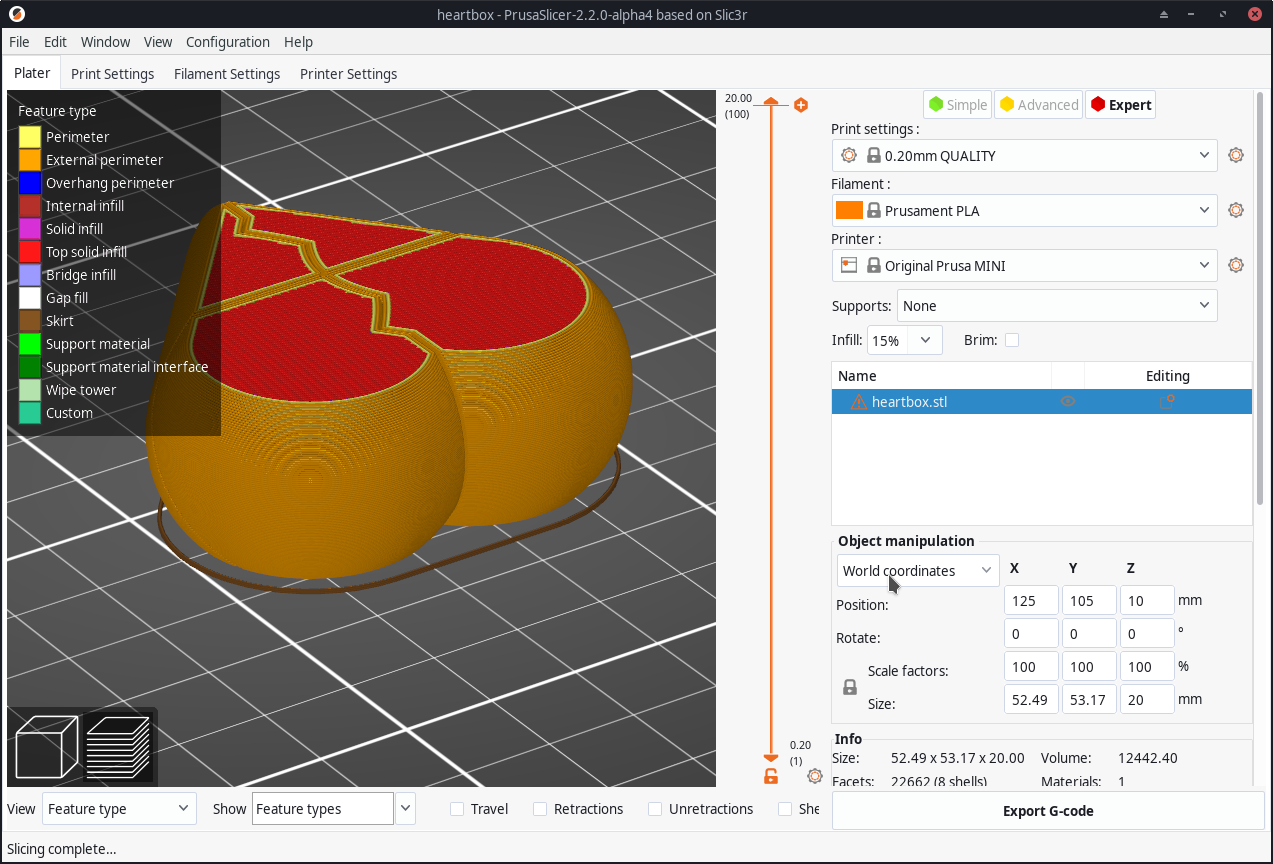1273x864 pixels.
Task: Click the Show feature types text field
Action: [322, 809]
